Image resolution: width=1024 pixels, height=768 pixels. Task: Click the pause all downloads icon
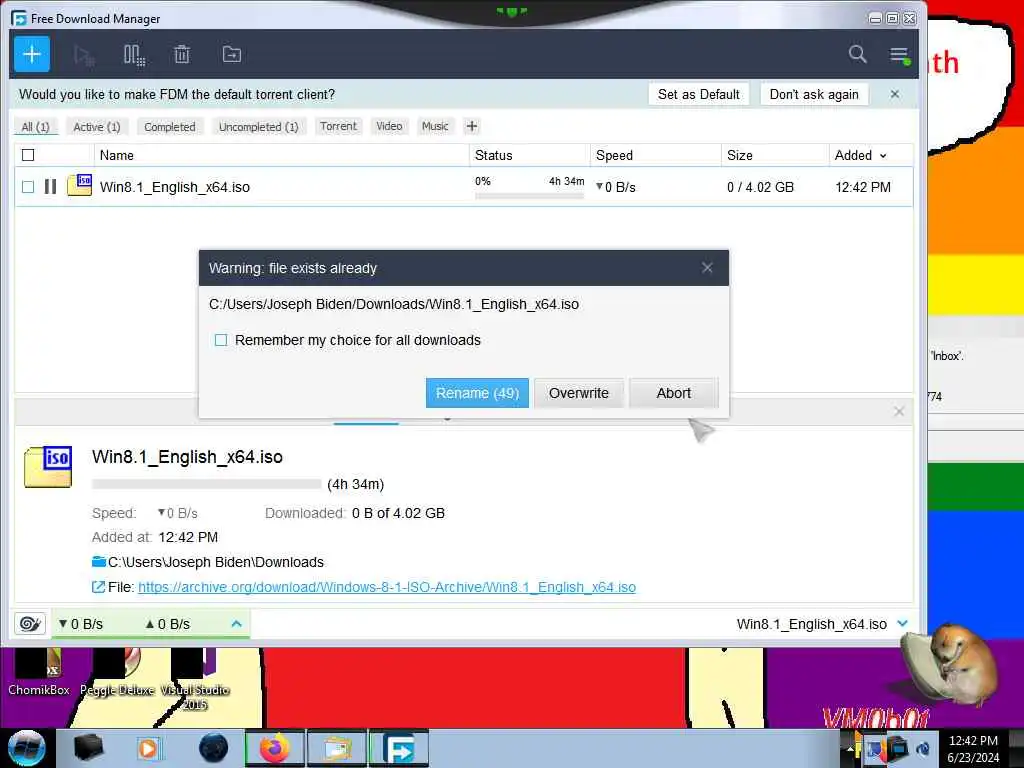coord(134,55)
